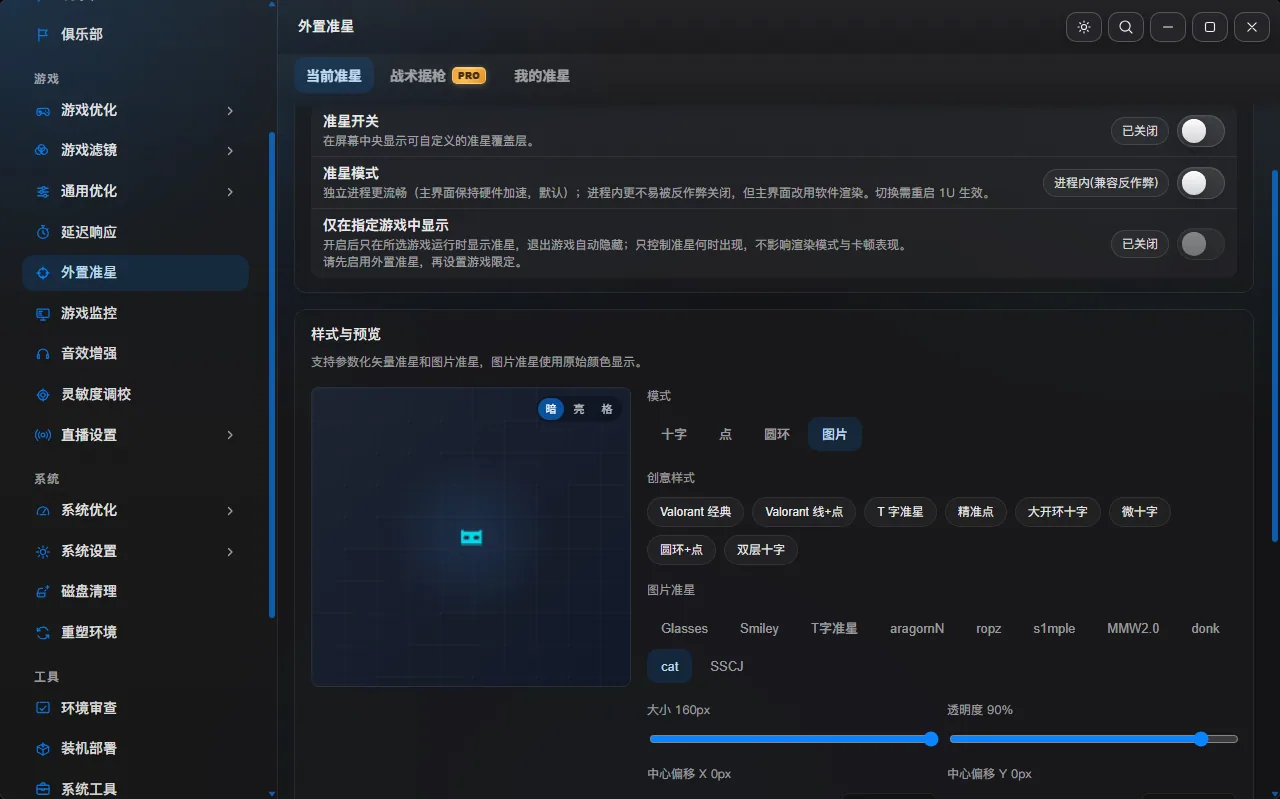Open search with the magnifier icon
1280x799 pixels.
click(1126, 27)
